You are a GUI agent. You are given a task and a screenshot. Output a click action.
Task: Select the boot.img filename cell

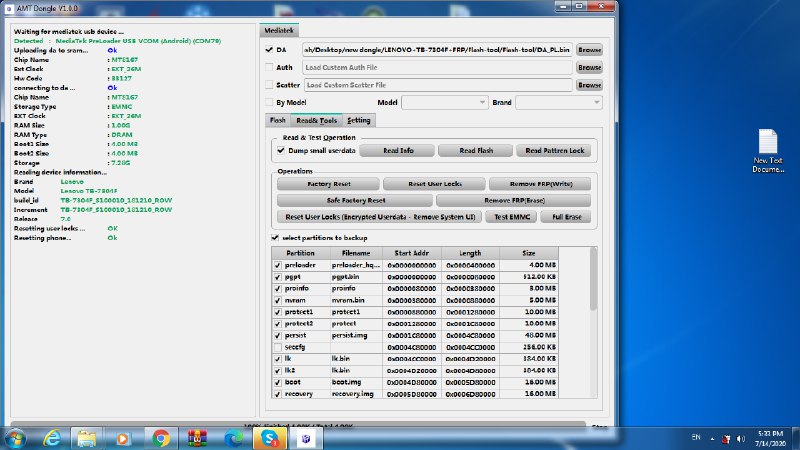coord(356,382)
